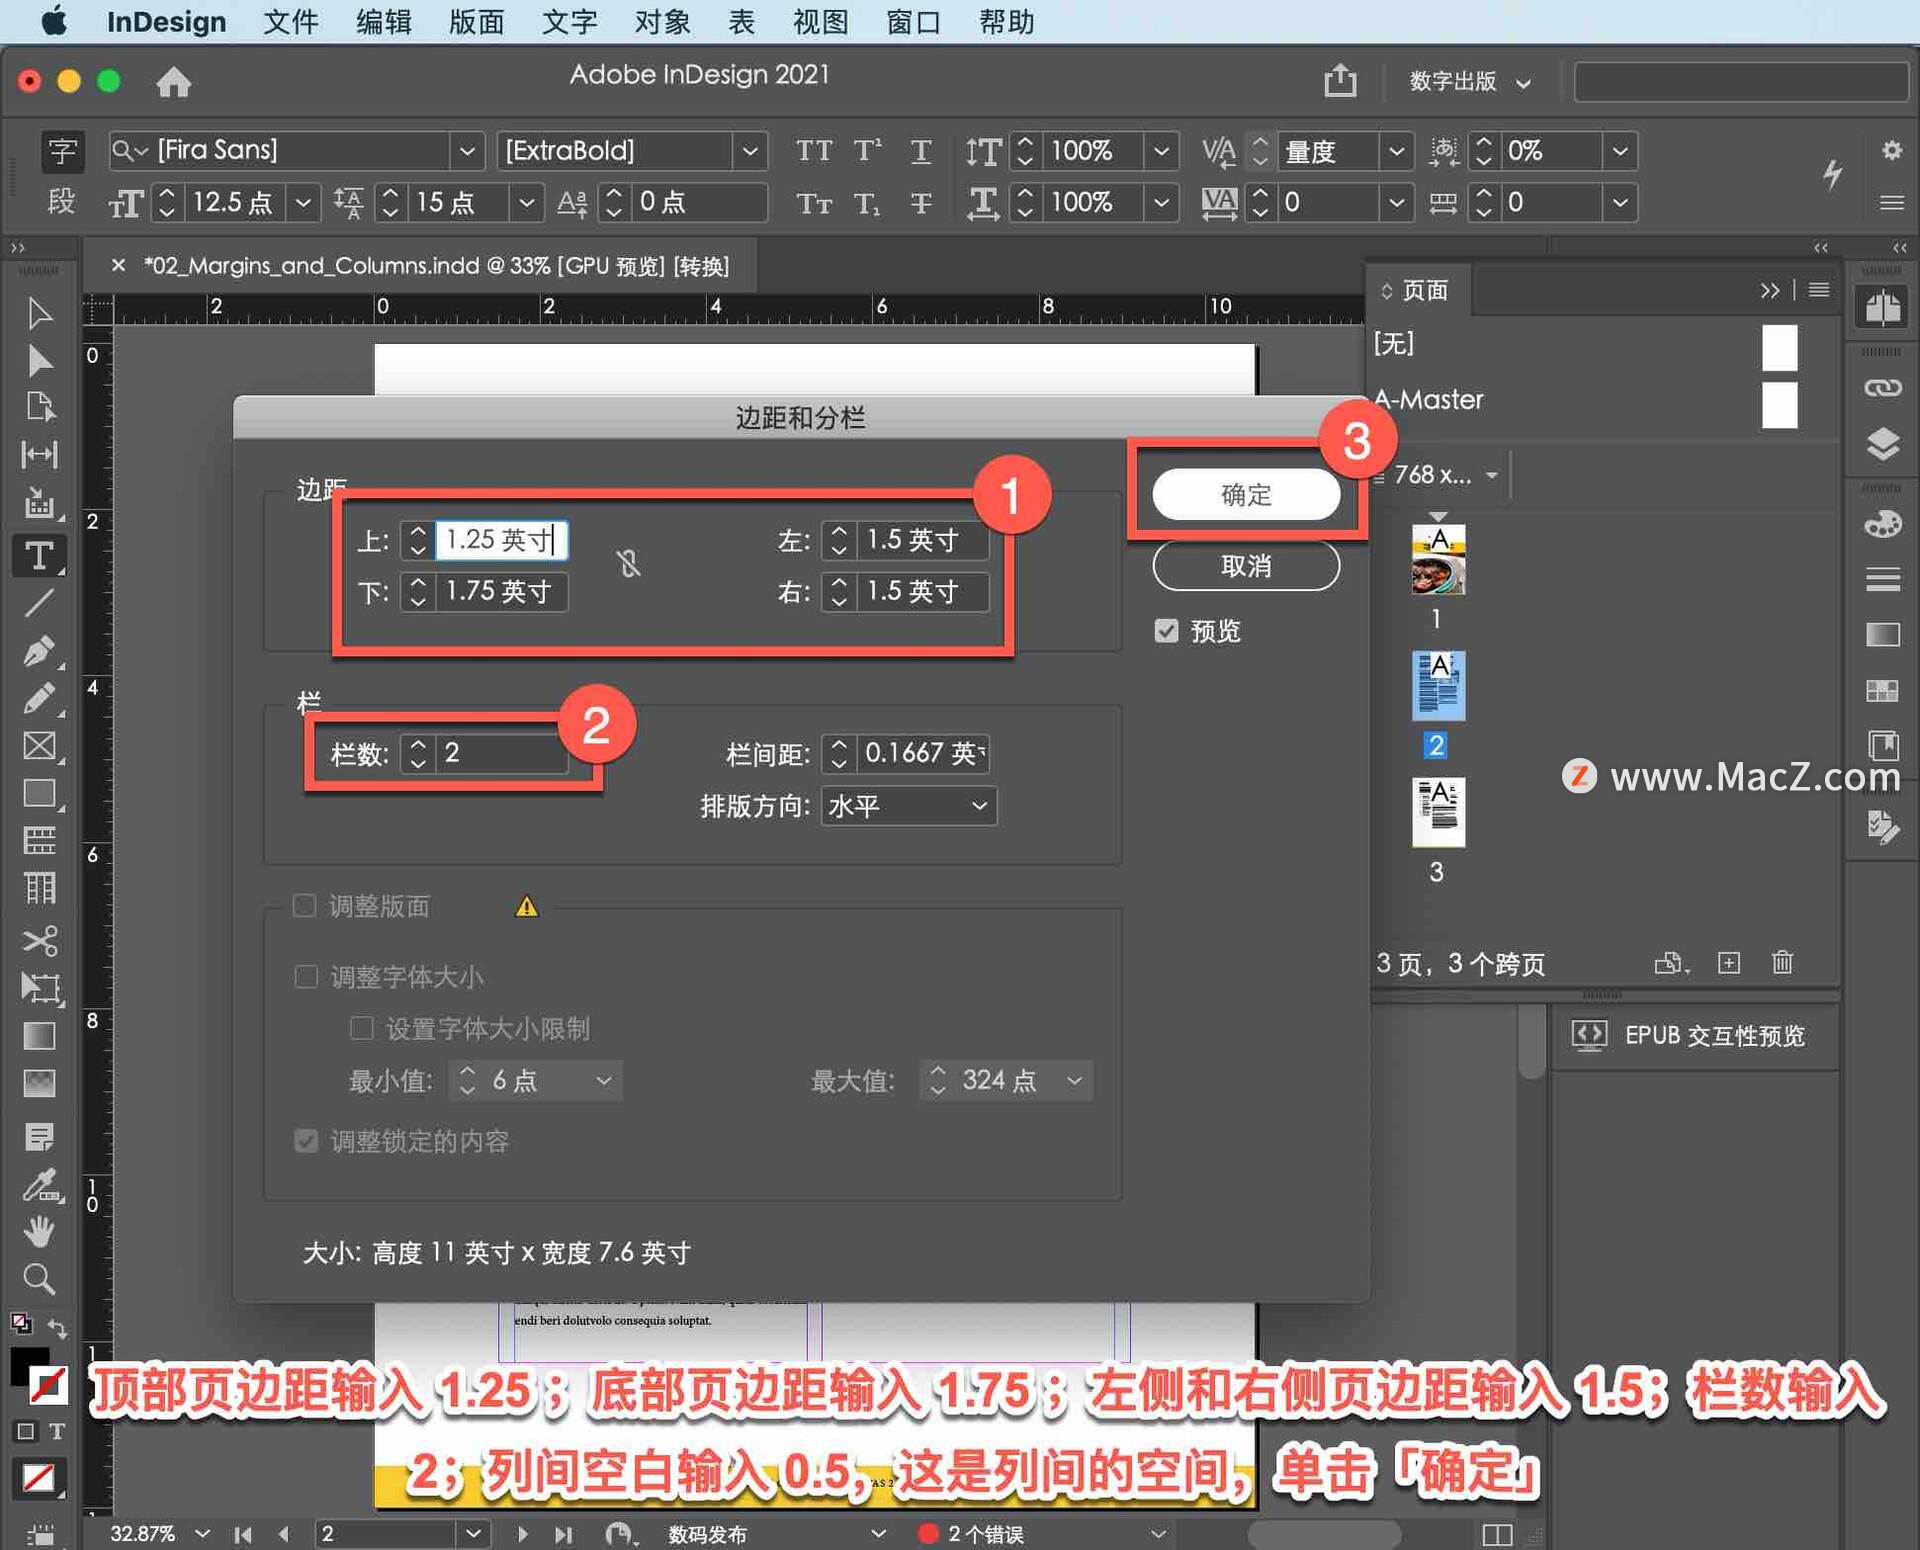Image resolution: width=1920 pixels, height=1550 pixels.
Task: Click the Home icon in title bar
Action: [x=174, y=81]
